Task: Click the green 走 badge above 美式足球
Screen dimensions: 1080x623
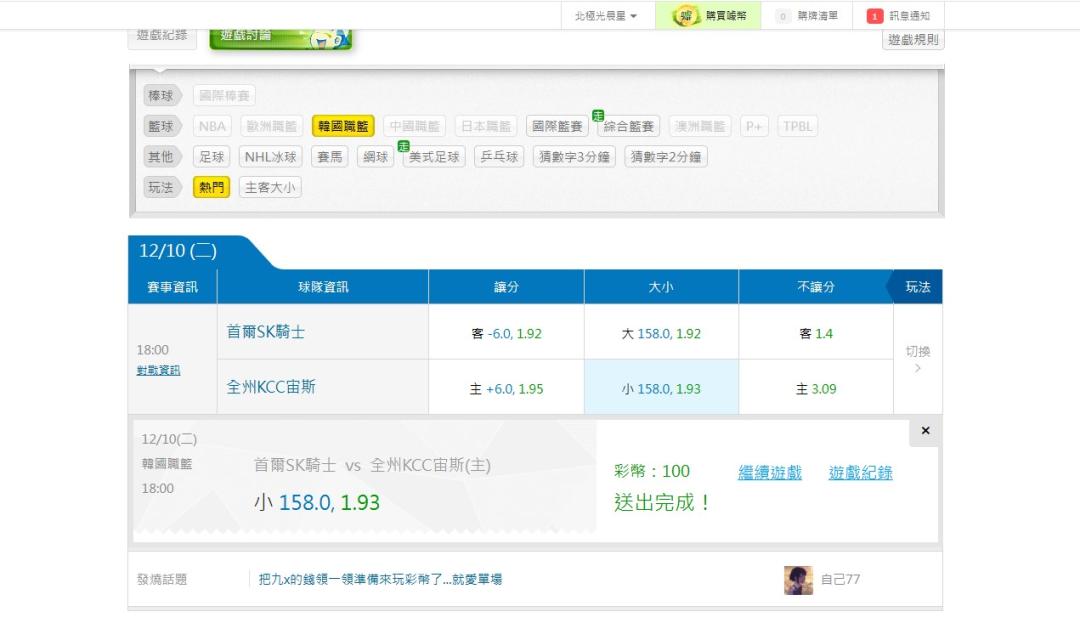Action: click(404, 146)
